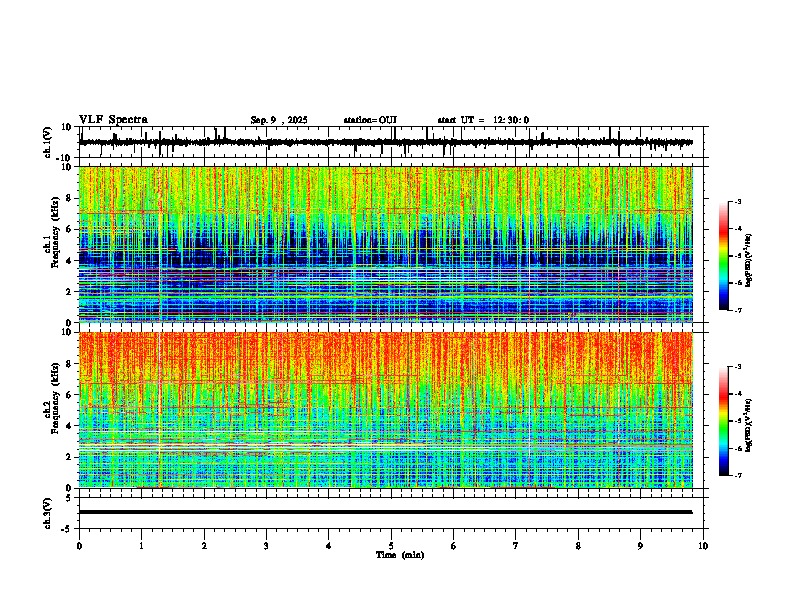Click the "ch.3(V)" axis label
Viewport: 792px width, 612px height.
point(48,514)
